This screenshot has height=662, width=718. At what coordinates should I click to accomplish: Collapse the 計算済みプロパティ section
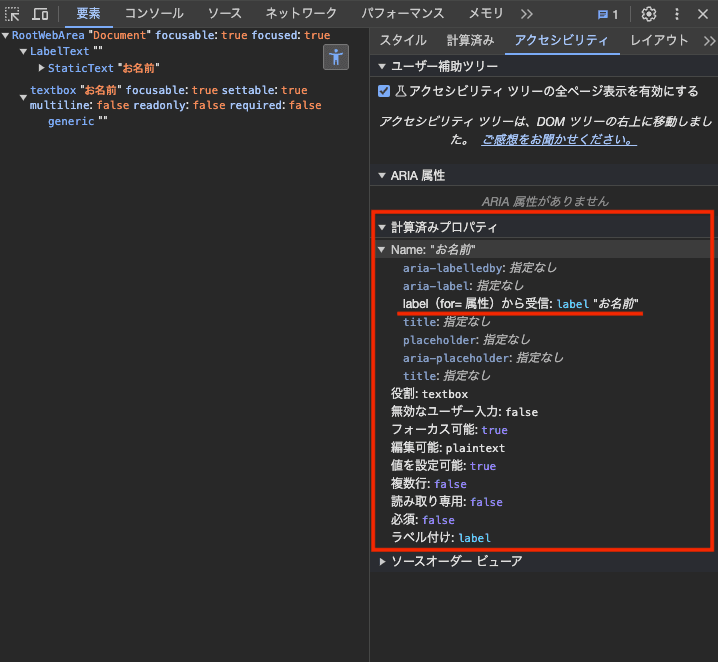pyautogui.click(x=382, y=228)
